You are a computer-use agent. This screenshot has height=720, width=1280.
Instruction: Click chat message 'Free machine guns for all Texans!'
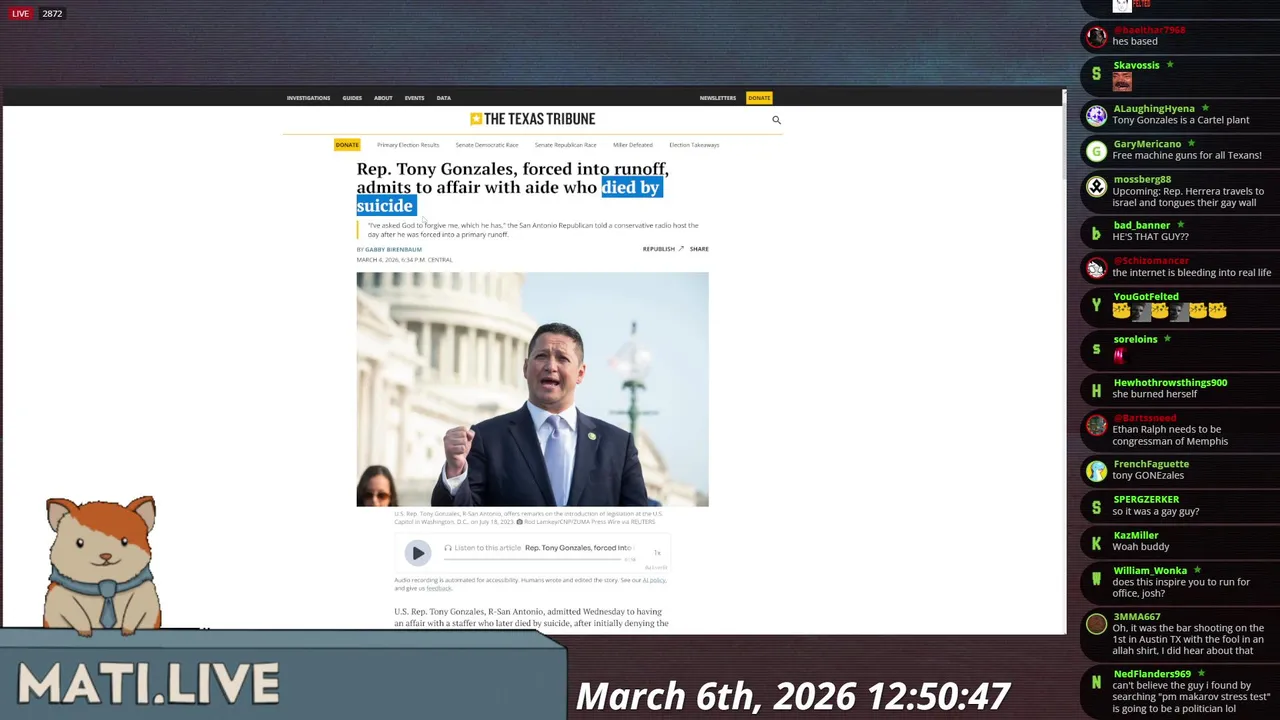coord(1187,155)
